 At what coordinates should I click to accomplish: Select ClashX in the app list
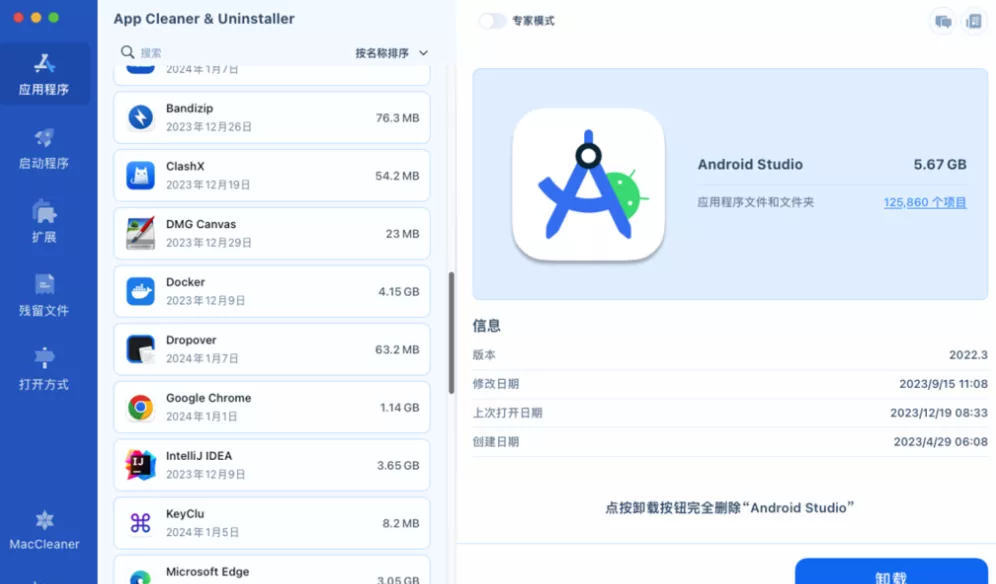point(272,175)
